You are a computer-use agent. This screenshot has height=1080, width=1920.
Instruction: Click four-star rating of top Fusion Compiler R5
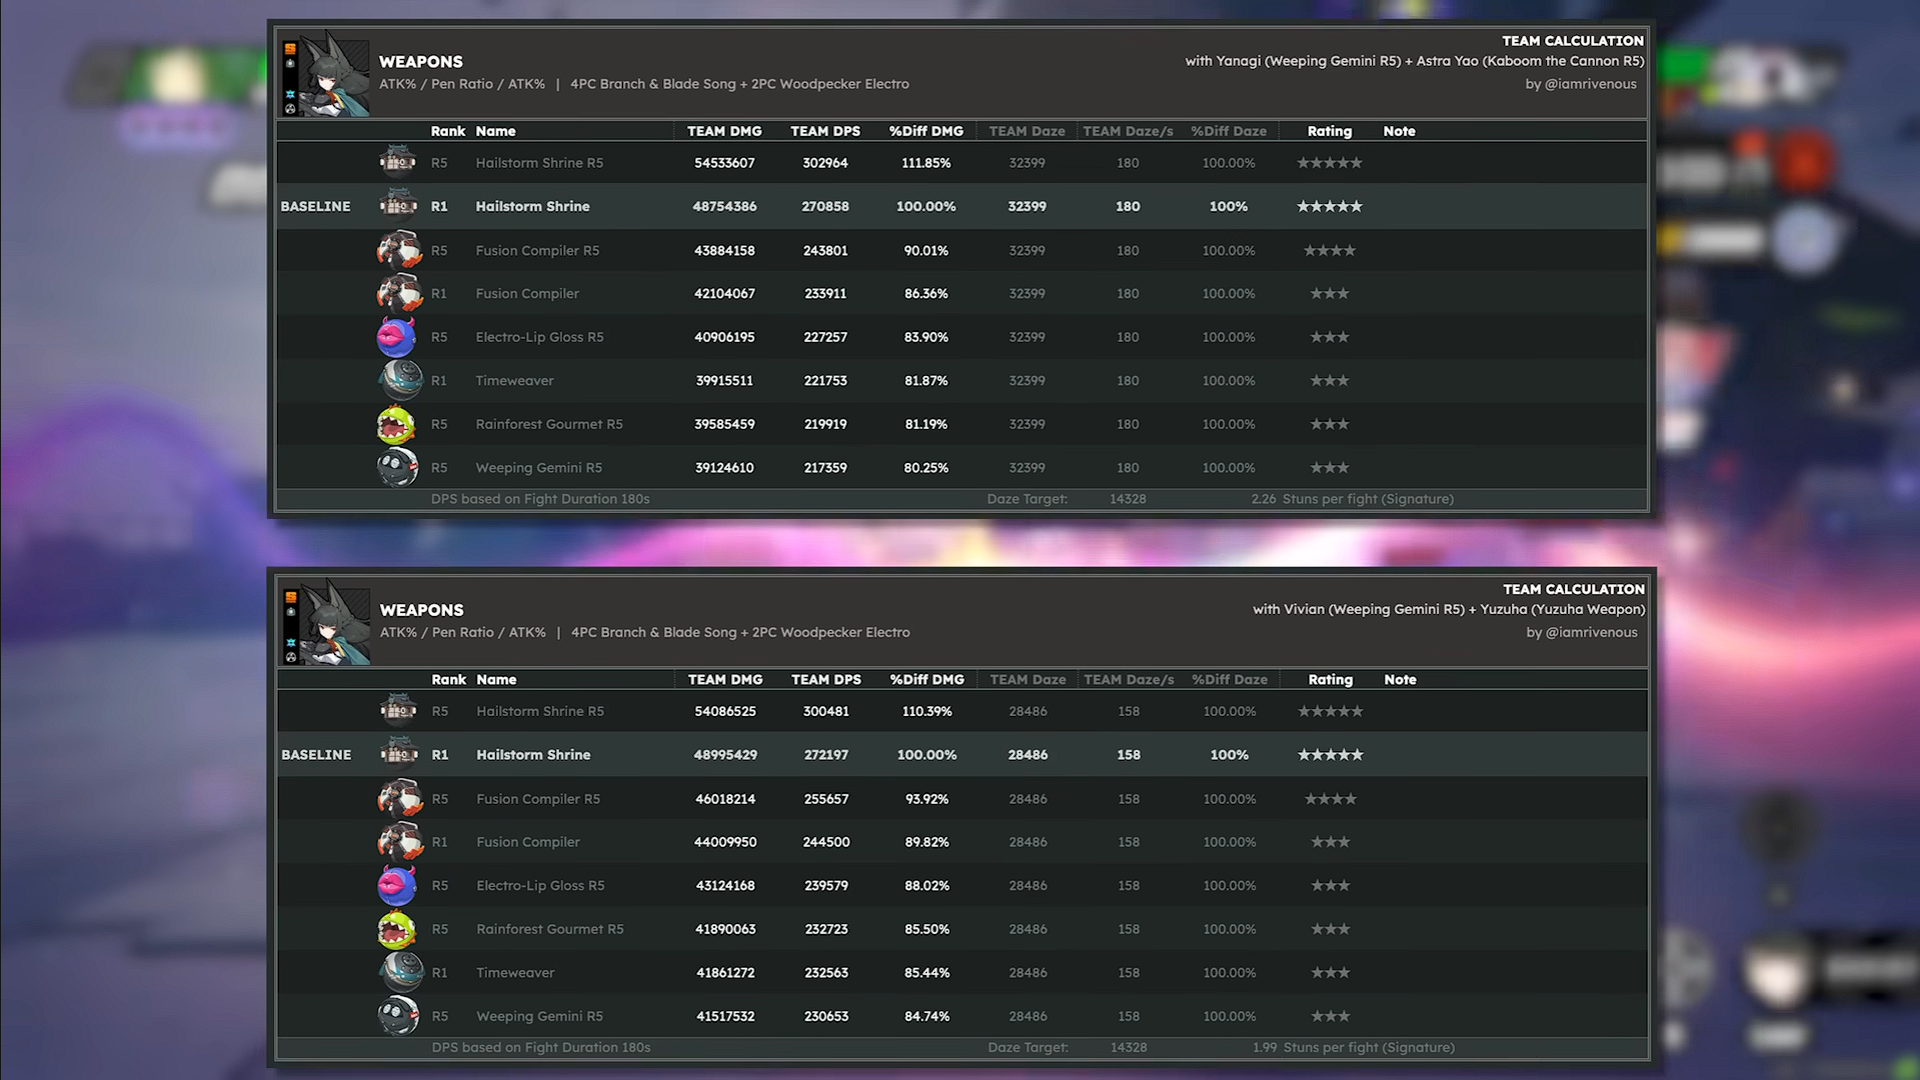pos(1329,250)
